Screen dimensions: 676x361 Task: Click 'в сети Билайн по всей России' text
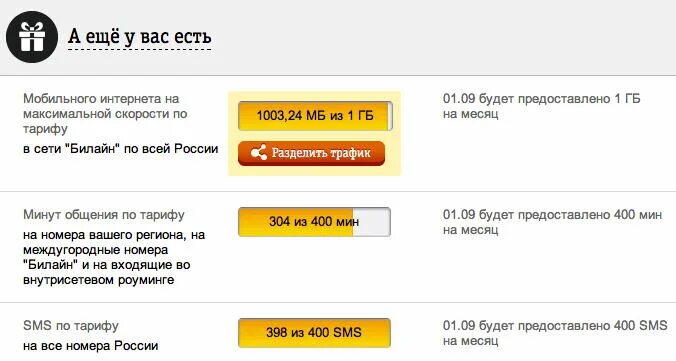(x=121, y=149)
